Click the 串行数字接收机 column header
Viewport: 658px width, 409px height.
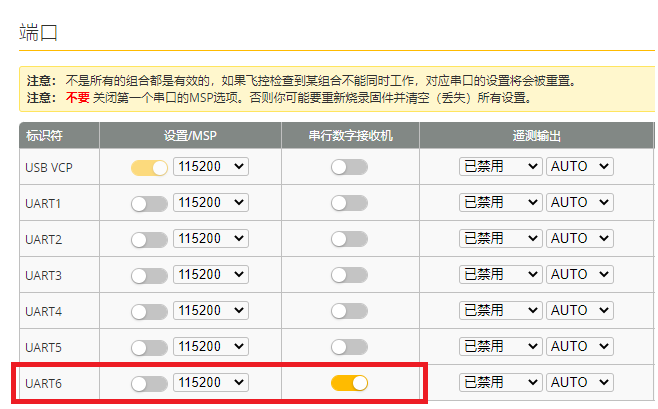coord(349,136)
